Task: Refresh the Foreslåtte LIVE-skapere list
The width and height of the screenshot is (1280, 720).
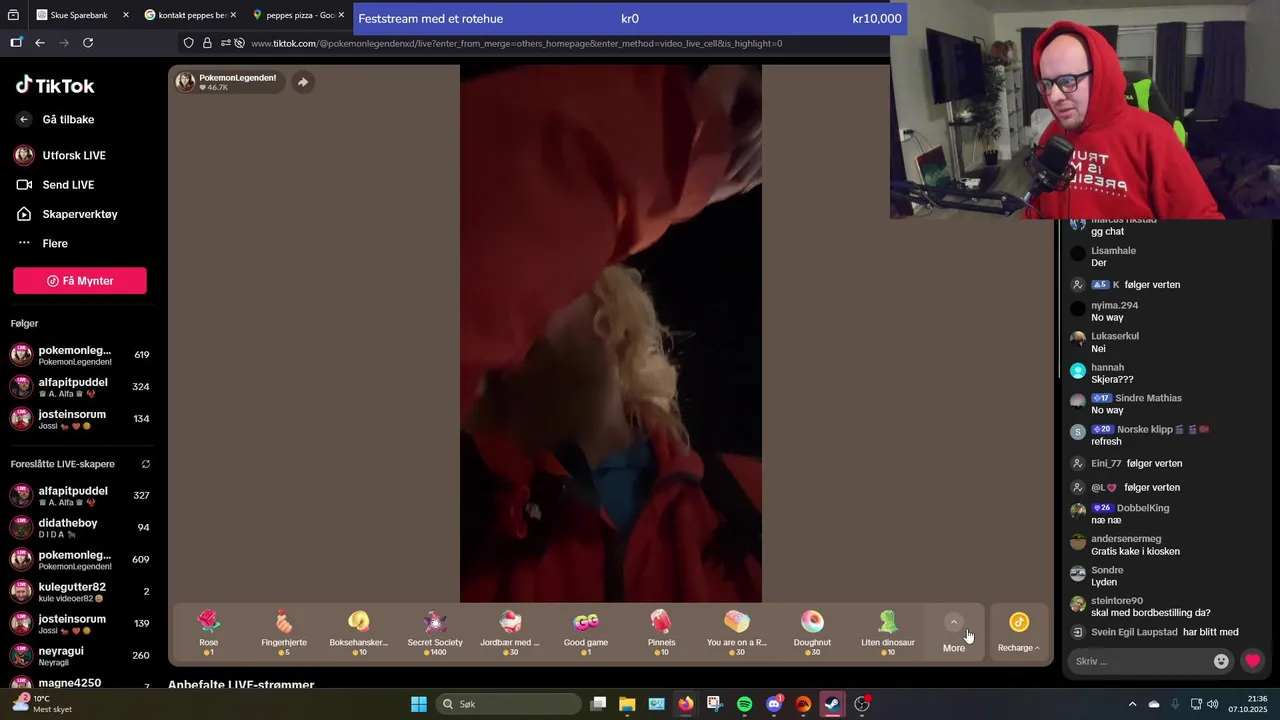Action: [x=146, y=464]
